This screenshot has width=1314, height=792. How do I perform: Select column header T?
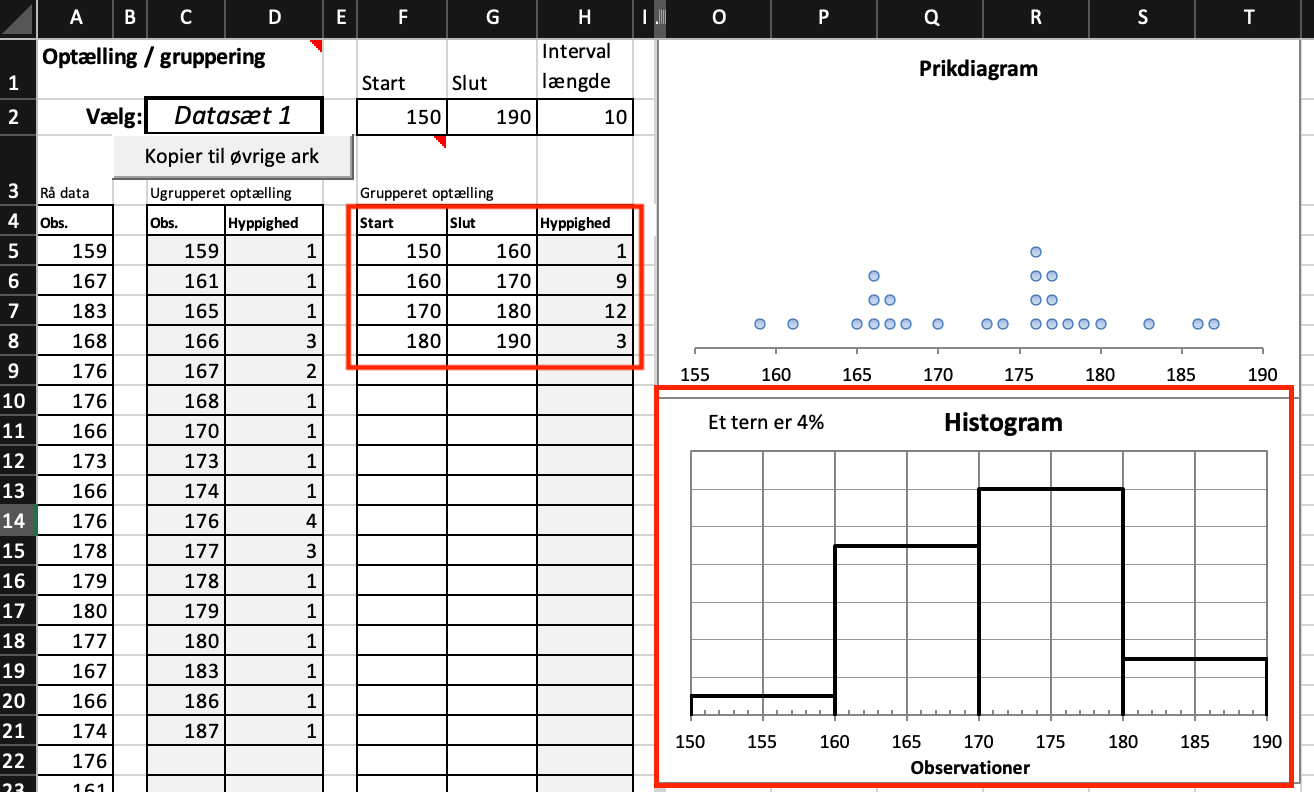[1247, 17]
